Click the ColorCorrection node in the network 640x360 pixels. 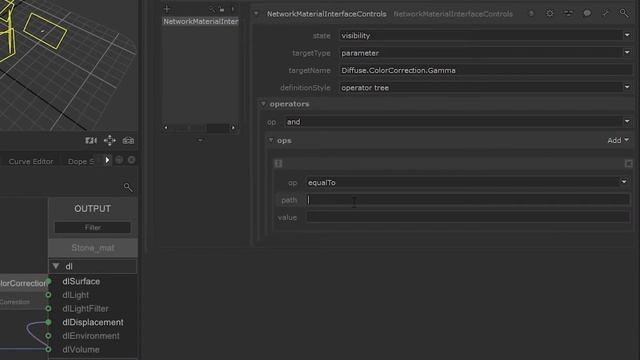click(23, 283)
